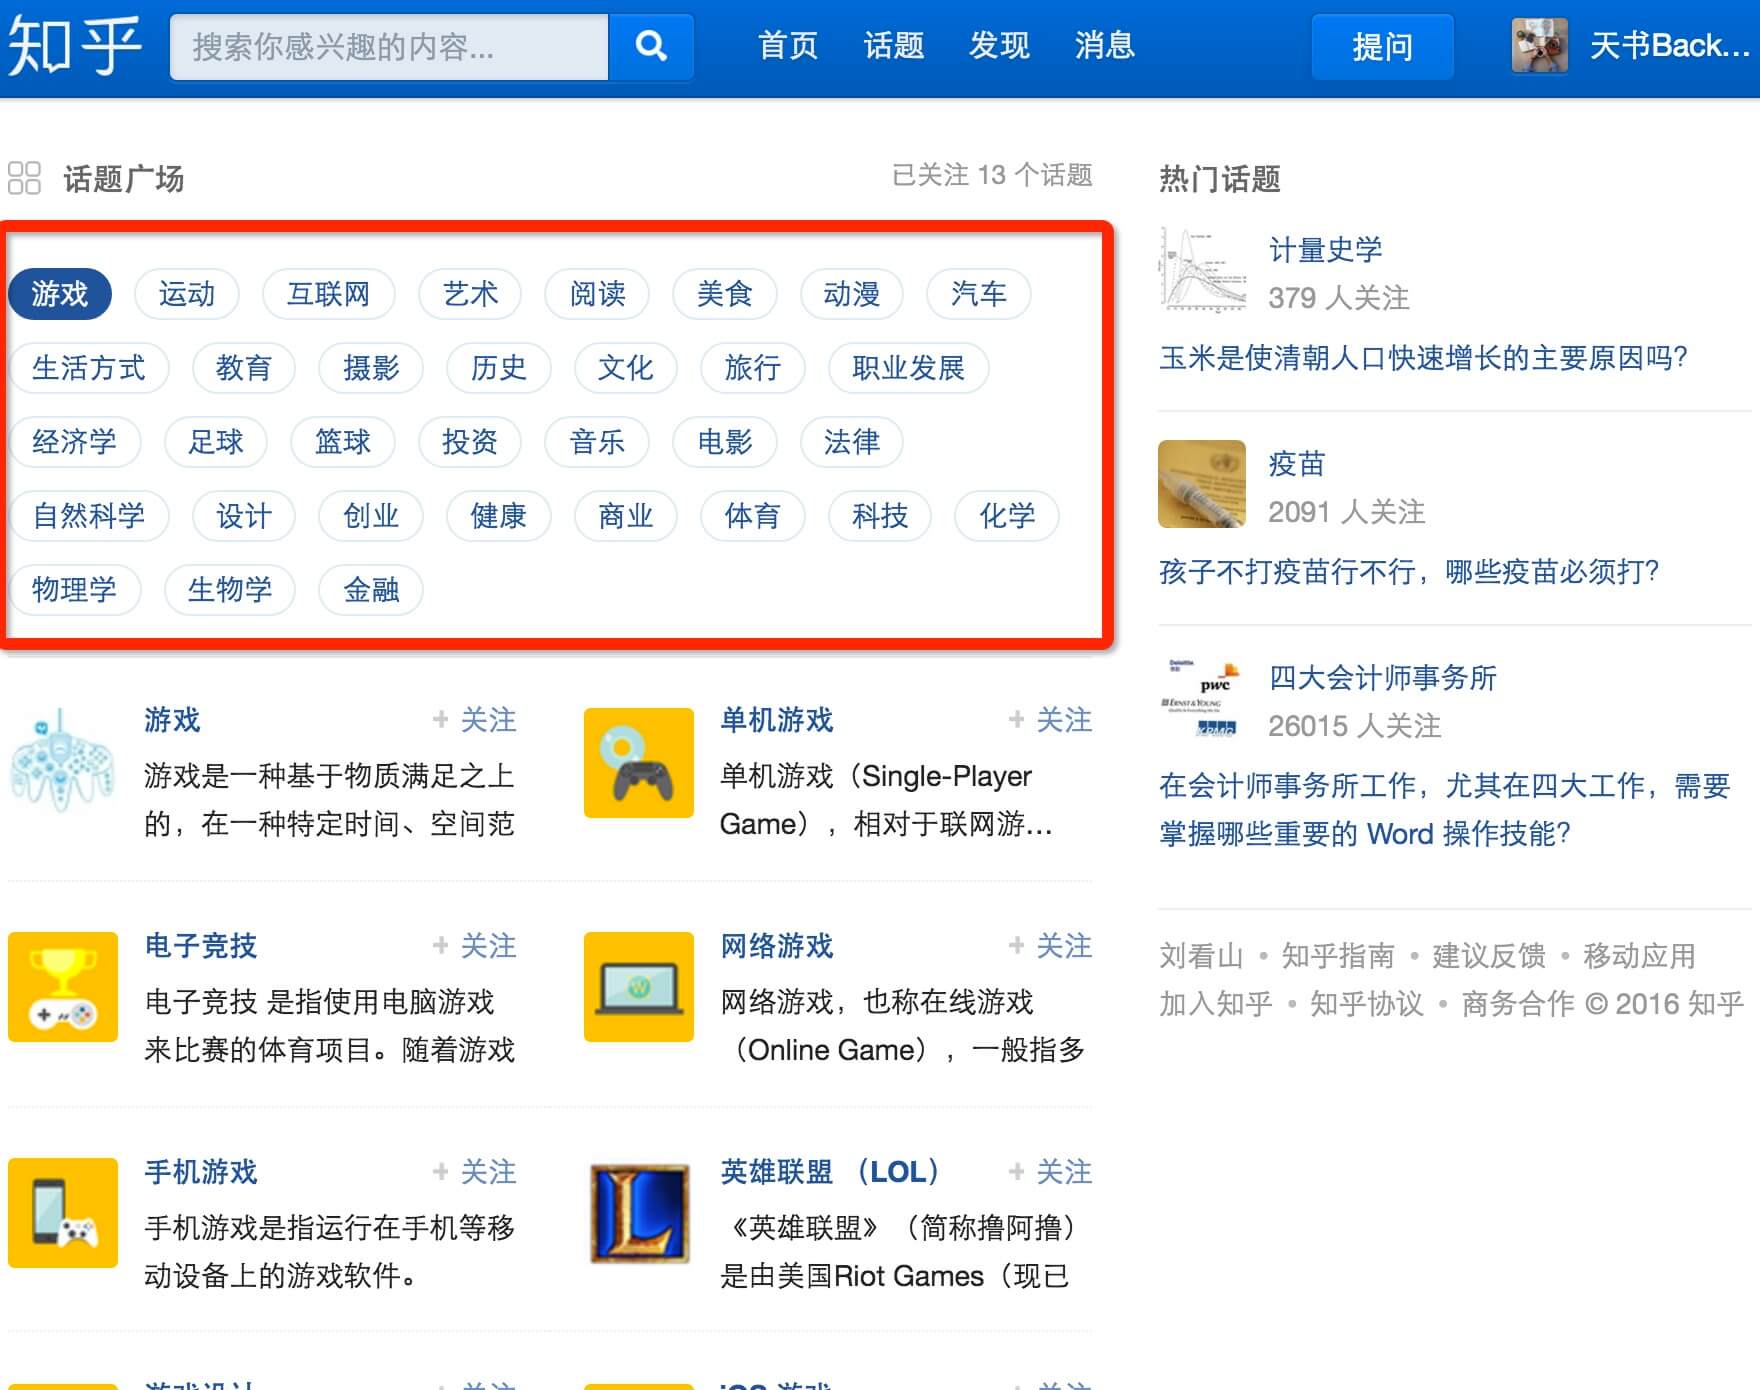Open the 疫苗 hot topic link
Screen dimensions: 1760x1390
(1296, 464)
